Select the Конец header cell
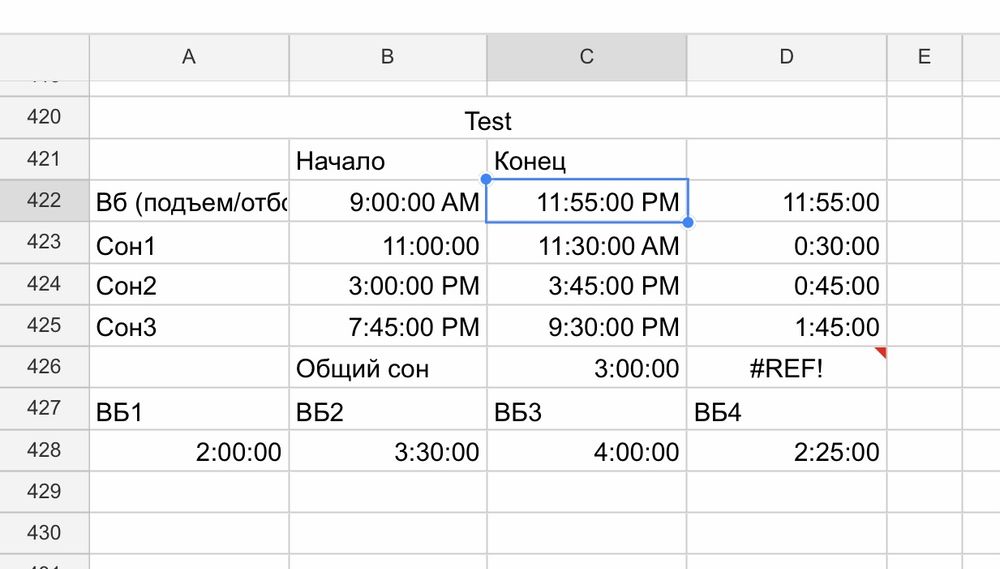Image resolution: width=1000 pixels, height=569 pixels. (586, 161)
